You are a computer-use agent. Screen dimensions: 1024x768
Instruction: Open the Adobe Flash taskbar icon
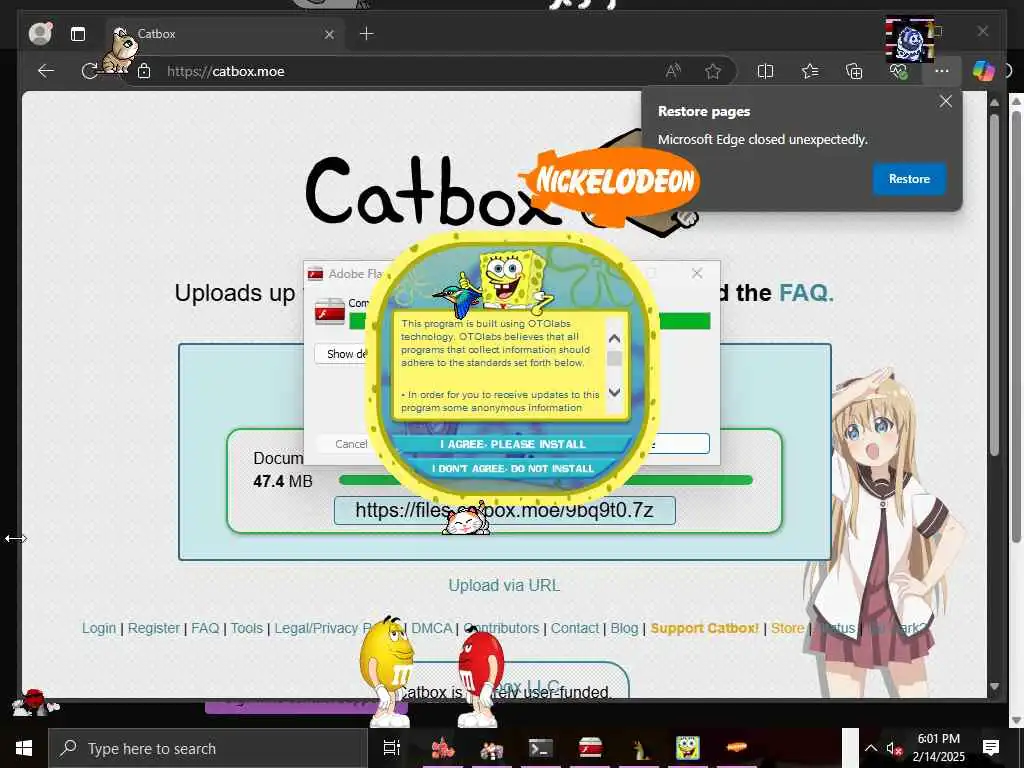(x=590, y=748)
